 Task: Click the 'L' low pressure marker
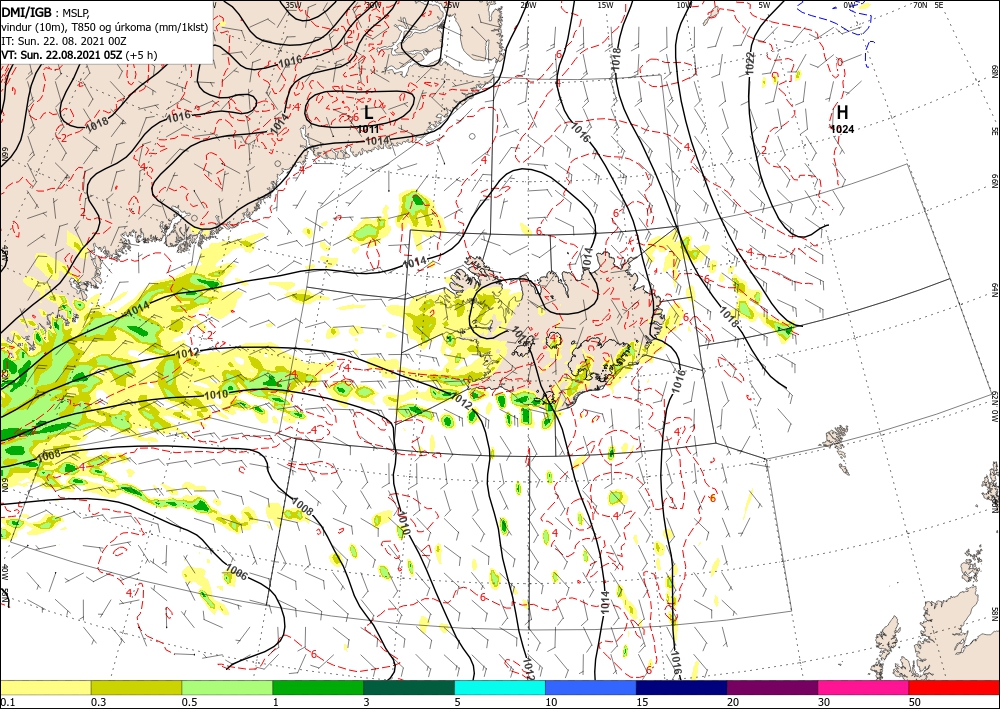click(x=368, y=113)
